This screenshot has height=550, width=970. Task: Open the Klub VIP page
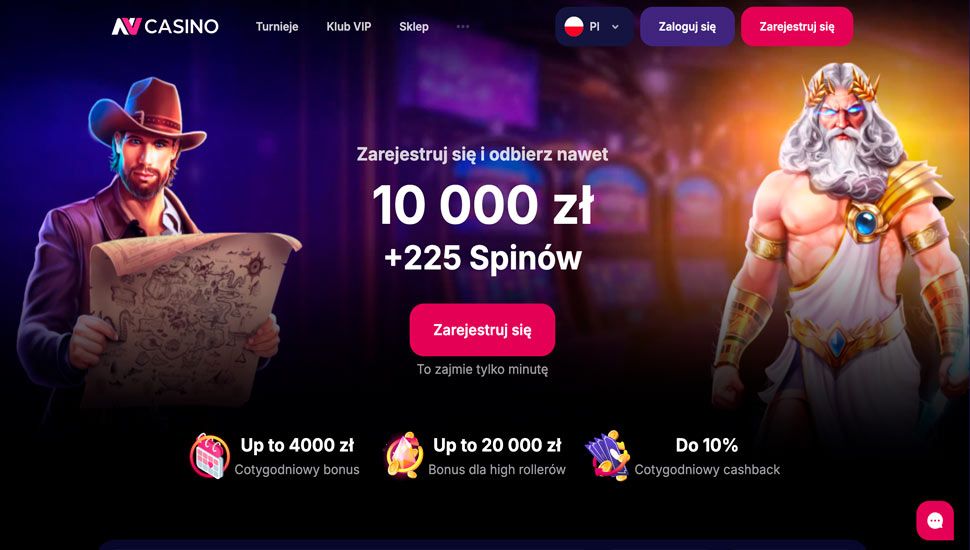pos(349,27)
